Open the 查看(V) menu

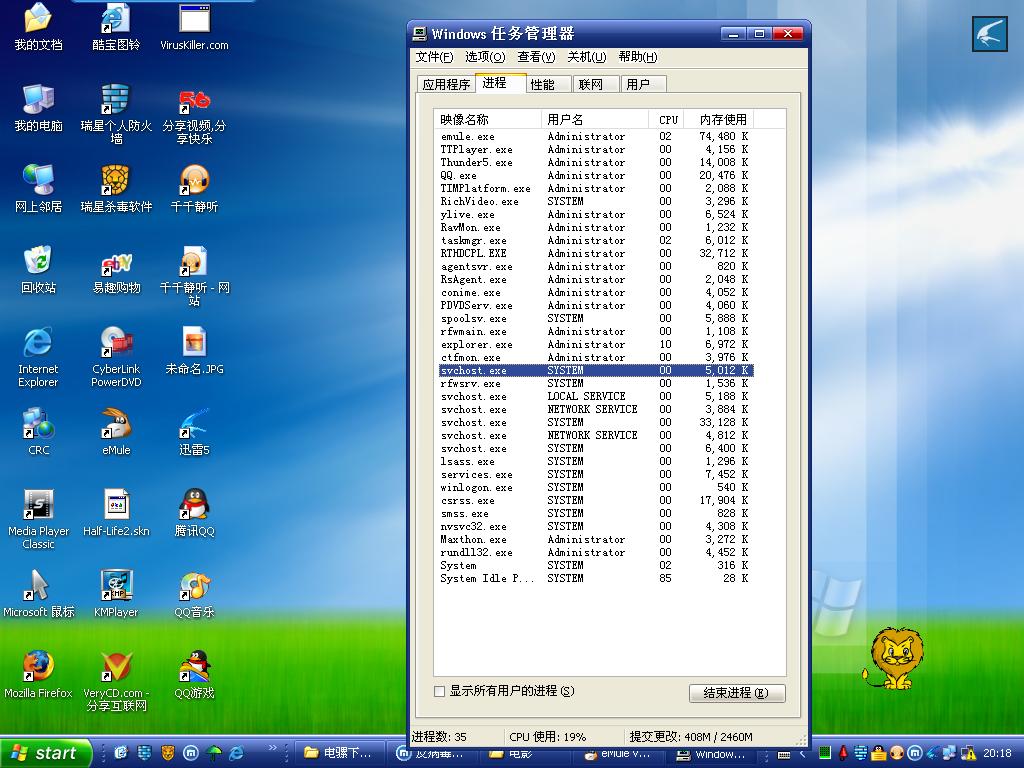click(x=536, y=57)
